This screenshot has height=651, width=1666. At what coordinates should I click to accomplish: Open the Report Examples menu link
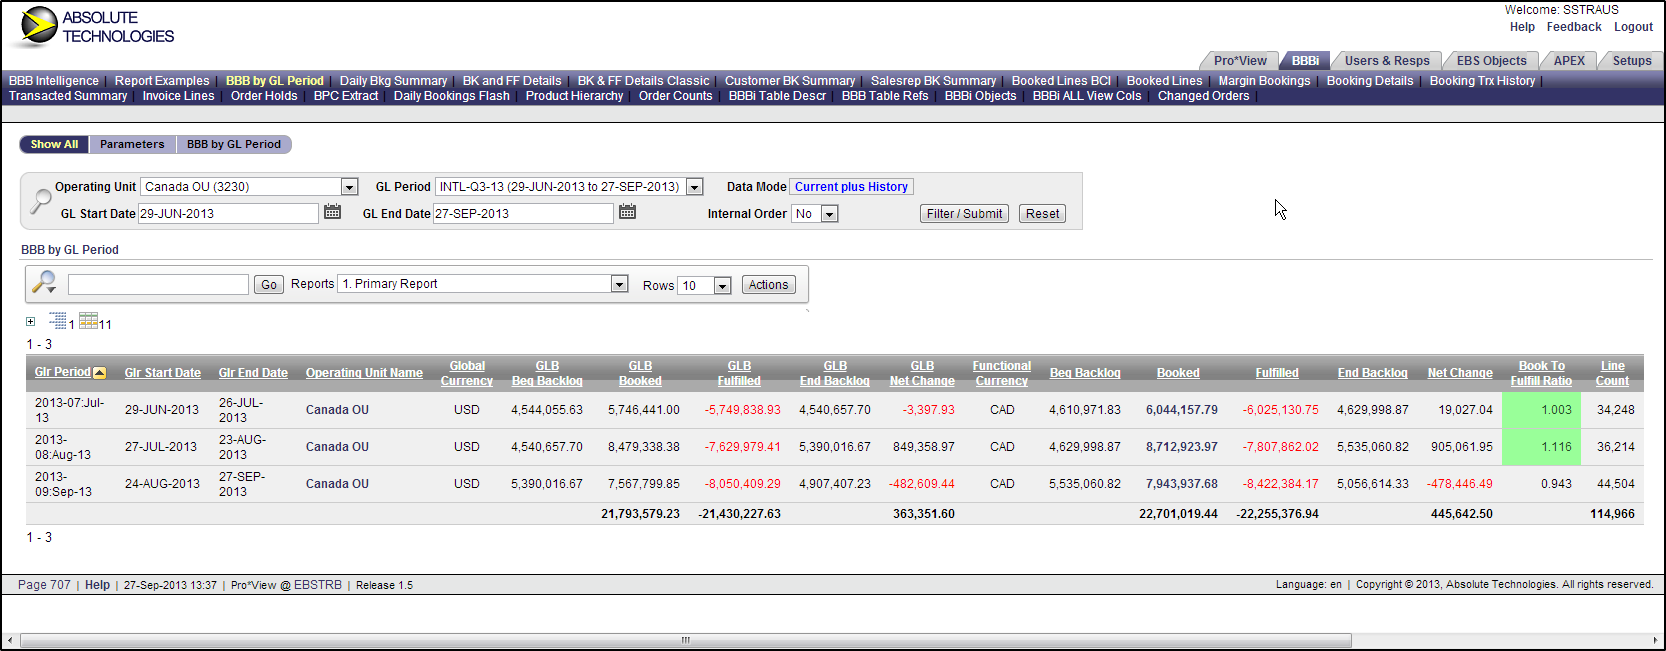pyautogui.click(x=162, y=81)
